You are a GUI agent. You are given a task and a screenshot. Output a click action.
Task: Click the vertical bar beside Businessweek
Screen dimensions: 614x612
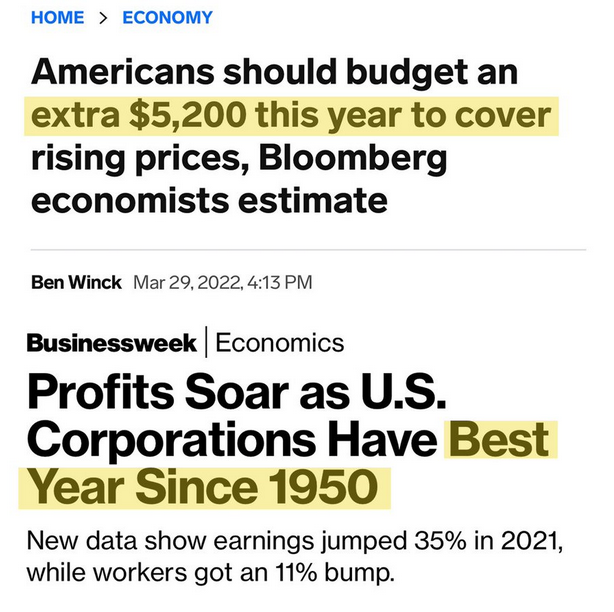(x=206, y=342)
